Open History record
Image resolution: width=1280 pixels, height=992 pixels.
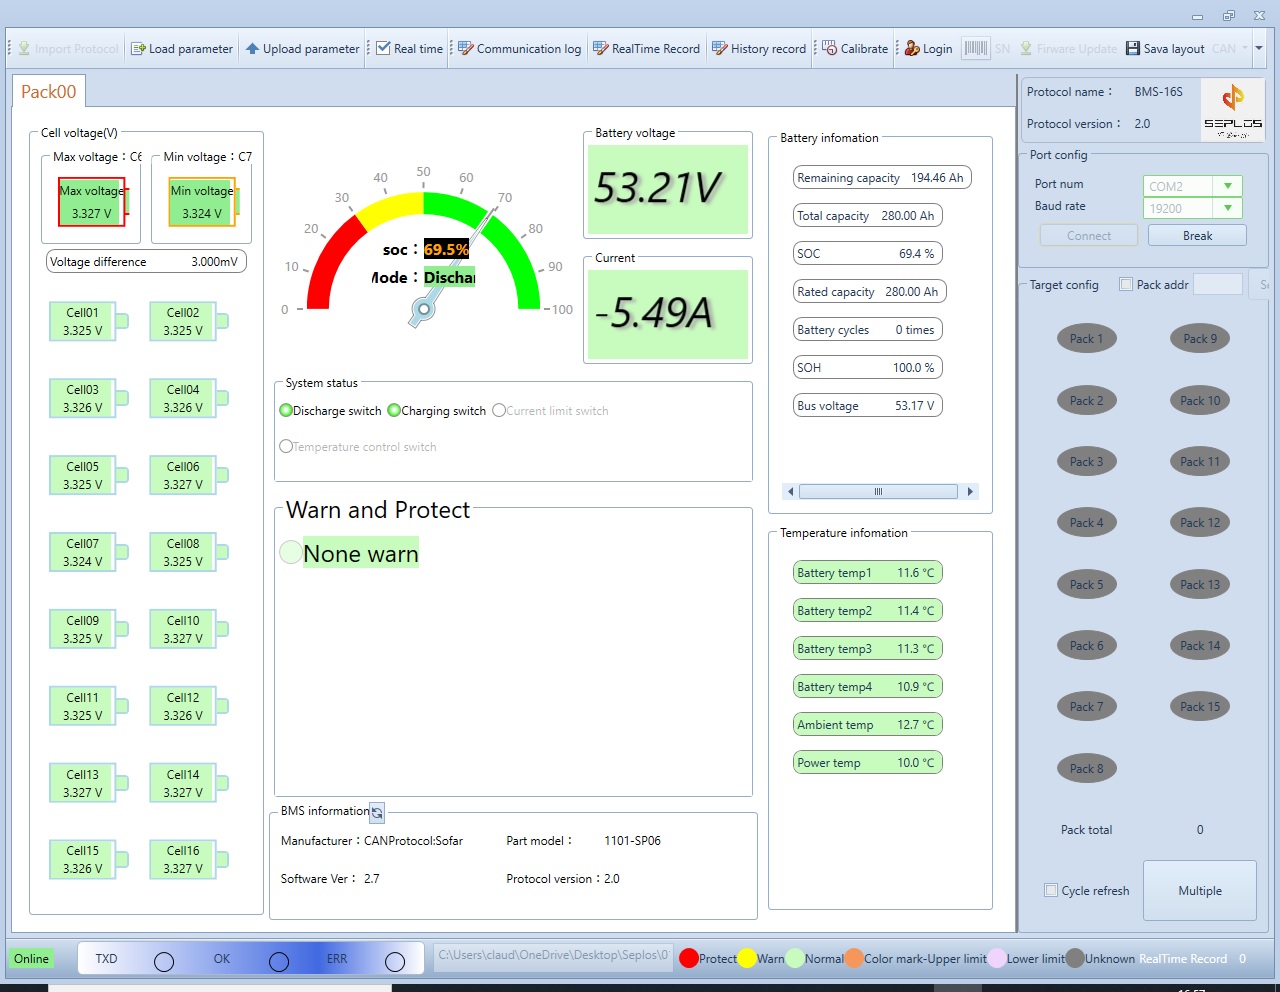coord(759,48)
